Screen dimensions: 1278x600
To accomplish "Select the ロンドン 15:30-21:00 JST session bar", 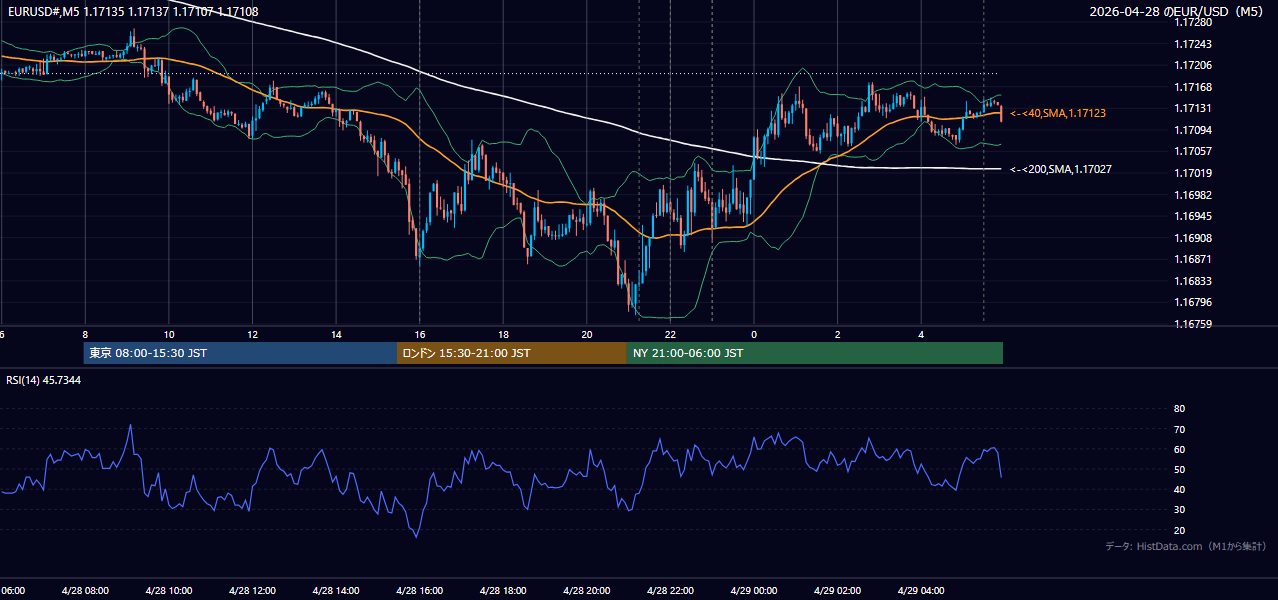I will 512,353.
